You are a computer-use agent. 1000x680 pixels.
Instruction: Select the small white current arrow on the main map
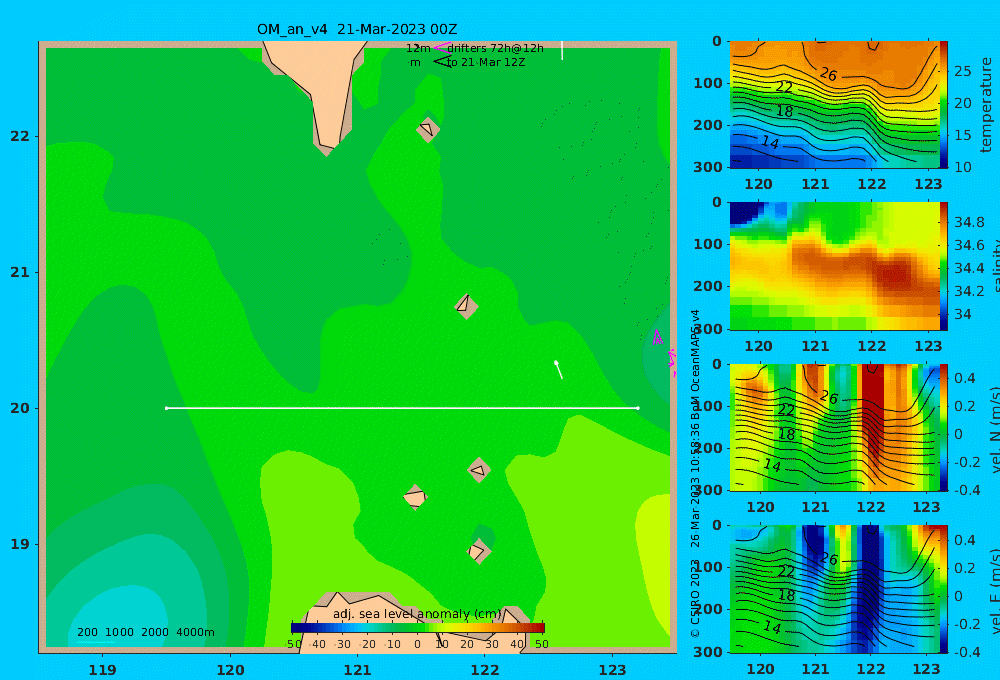point(559,370)
